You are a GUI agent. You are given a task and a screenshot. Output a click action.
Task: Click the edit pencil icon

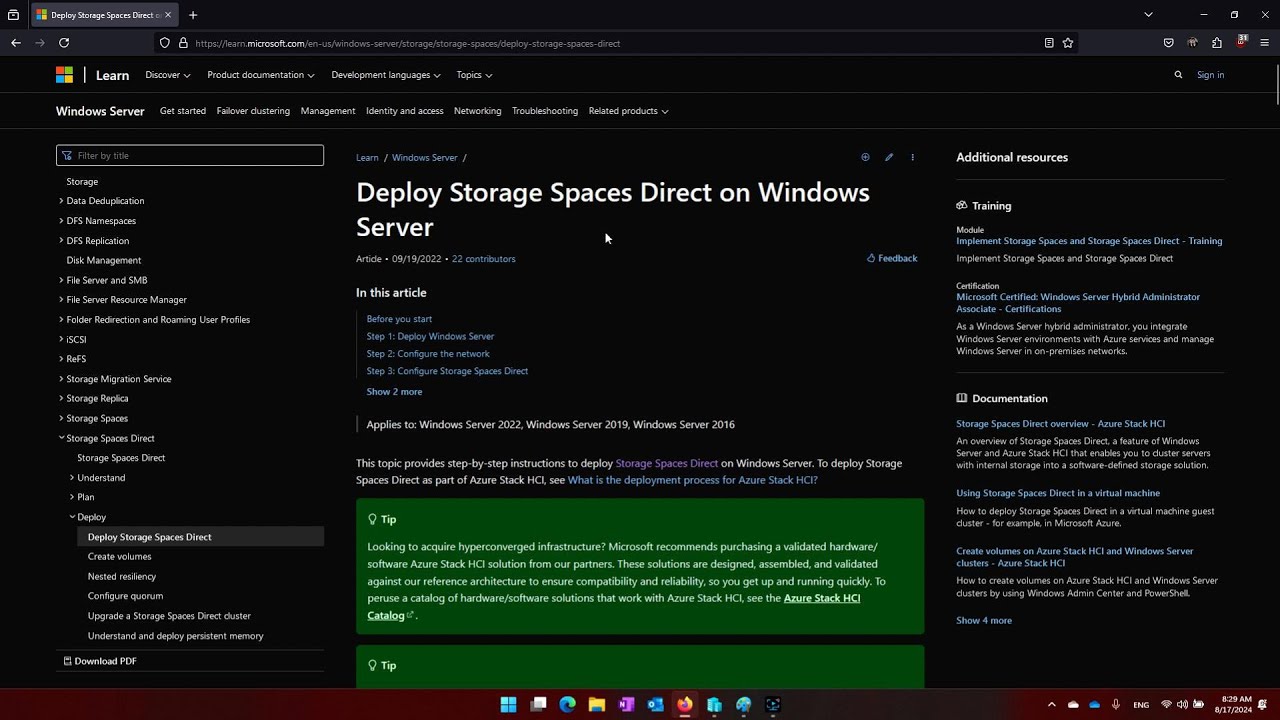(x=888, y=157)
